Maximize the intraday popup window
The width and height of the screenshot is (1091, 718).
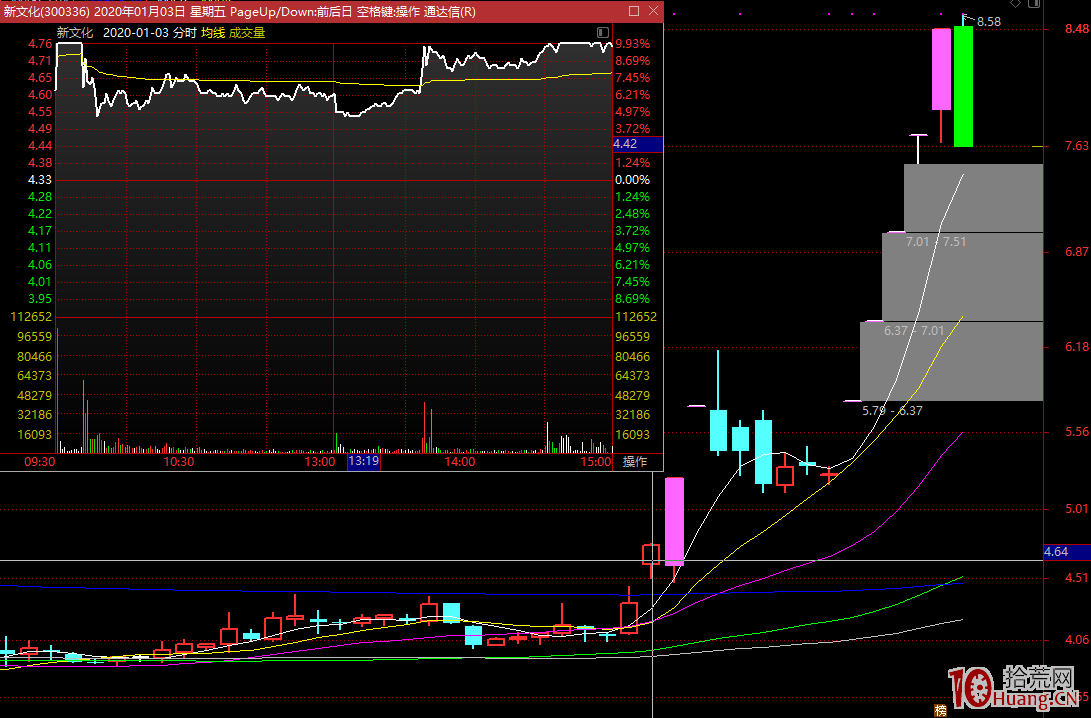(633, 11)
